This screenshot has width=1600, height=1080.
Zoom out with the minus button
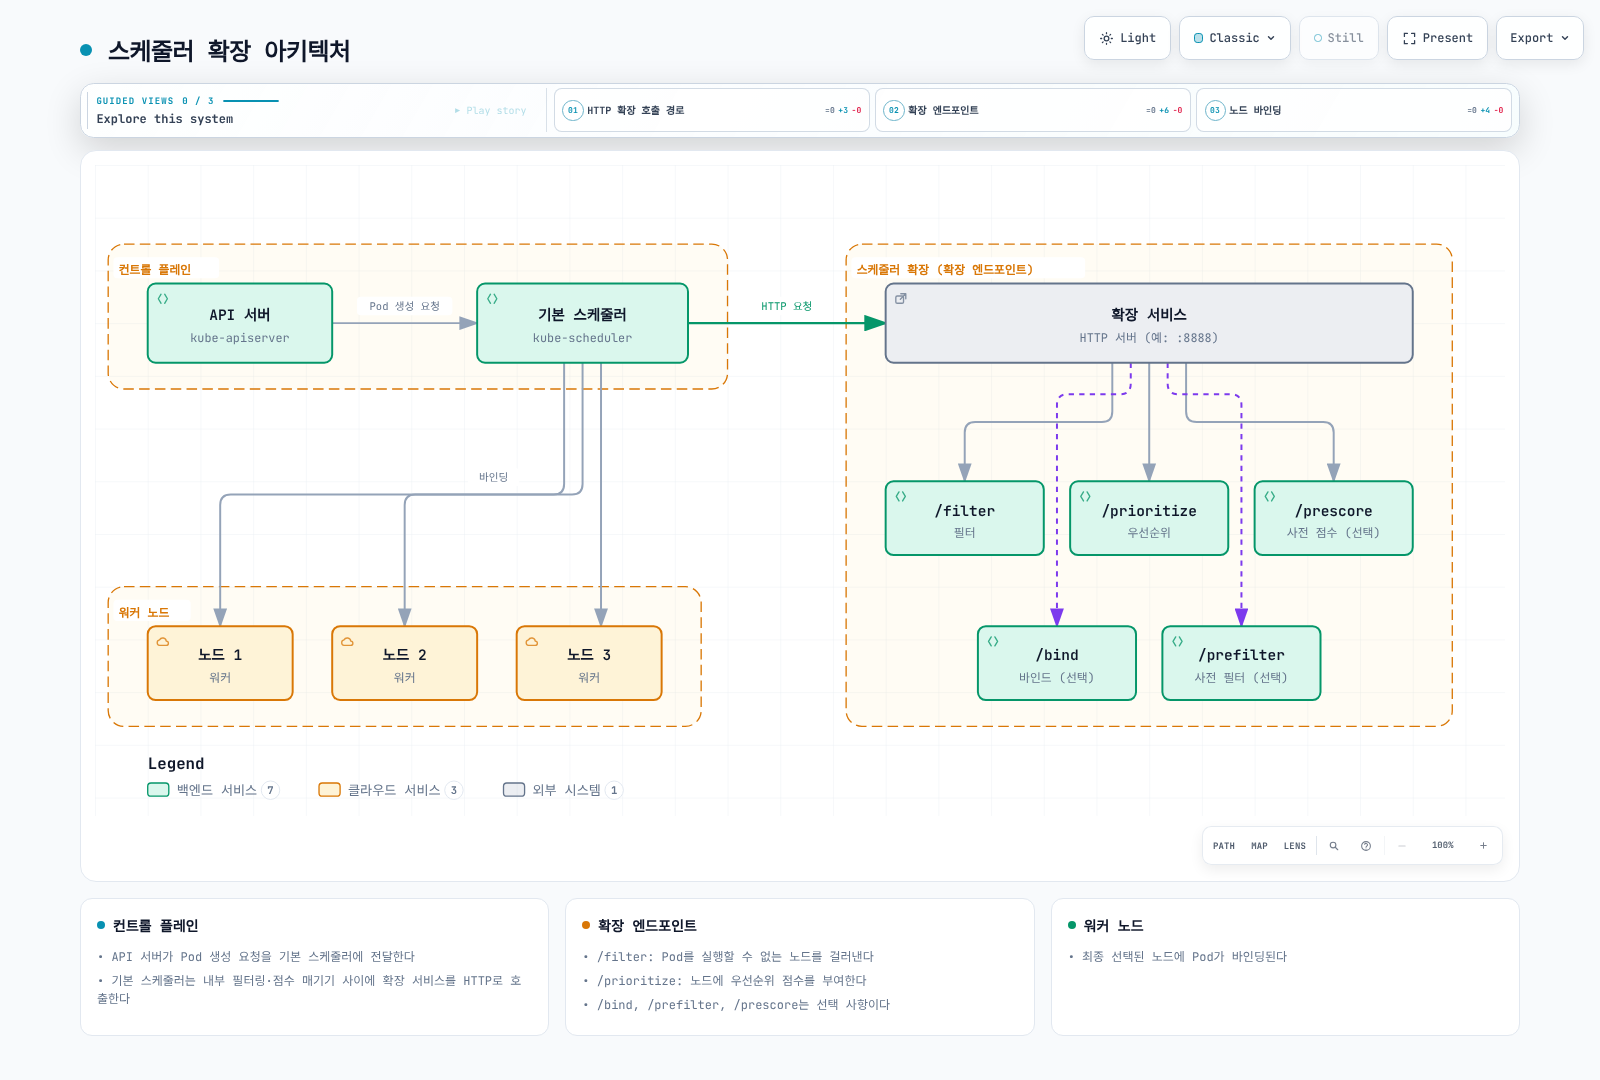tap(1402, 846)
